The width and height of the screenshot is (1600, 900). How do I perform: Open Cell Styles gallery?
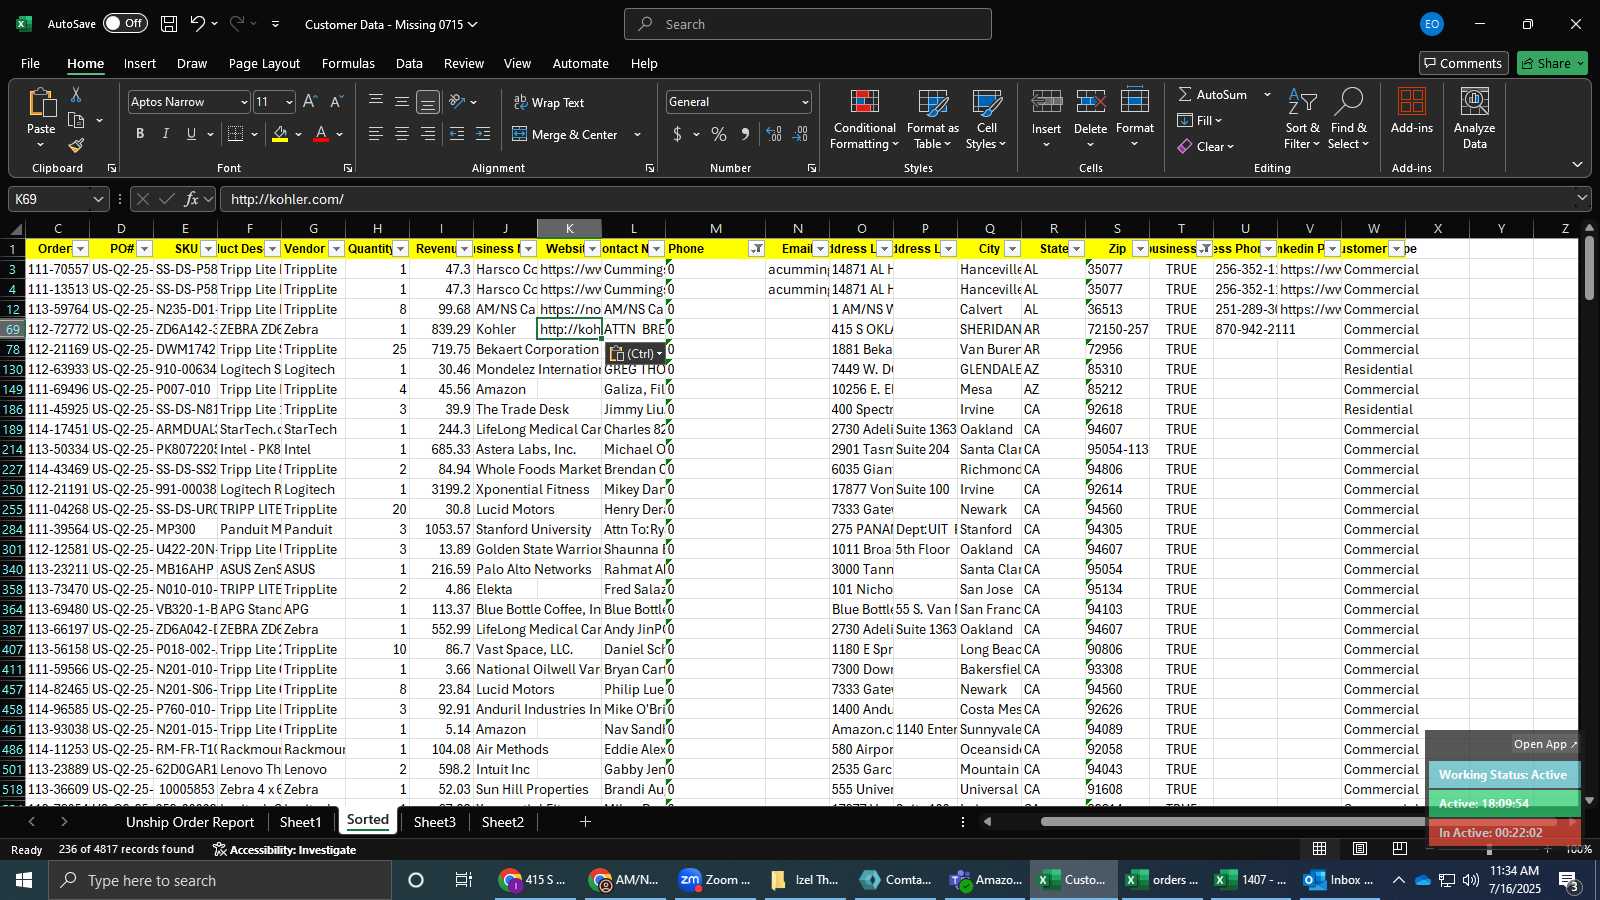tap(987, 120)
